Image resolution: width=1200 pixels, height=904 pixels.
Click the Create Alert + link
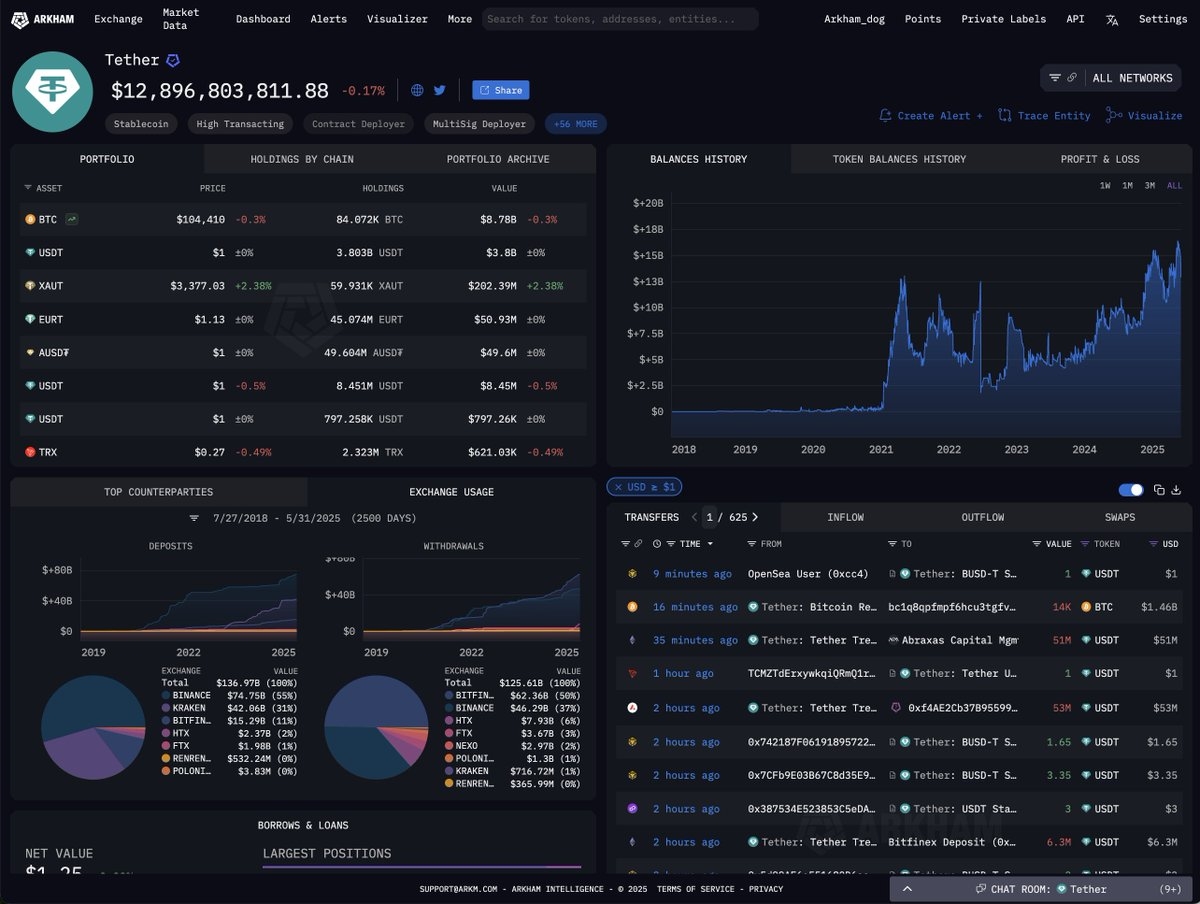coord(930,116)
